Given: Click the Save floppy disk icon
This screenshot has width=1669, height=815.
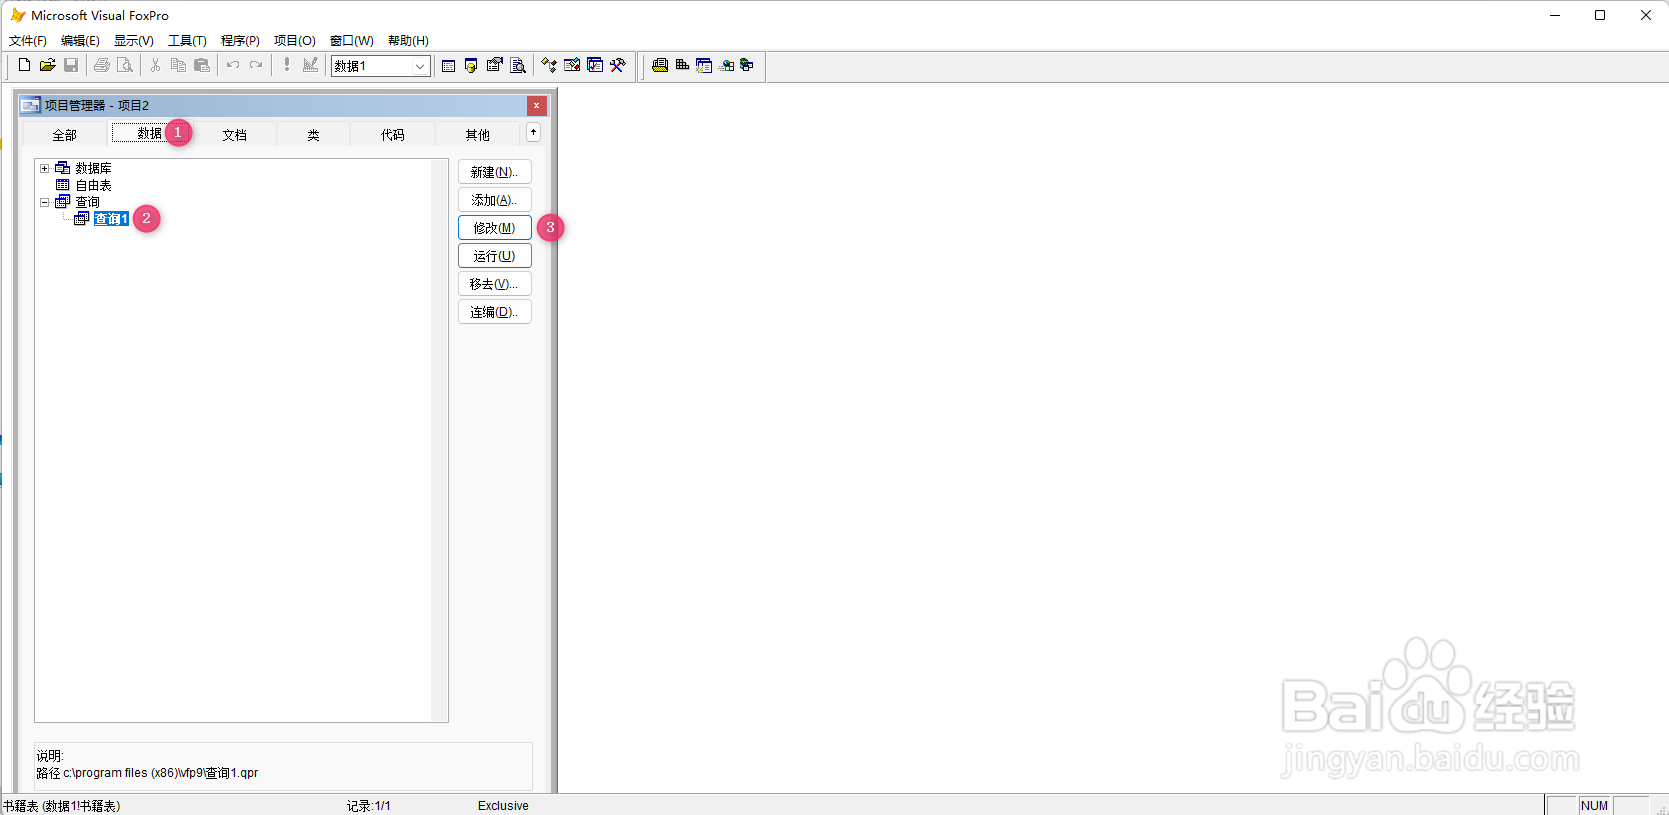Looking at the screenshot, I should [x=71, y=65].
